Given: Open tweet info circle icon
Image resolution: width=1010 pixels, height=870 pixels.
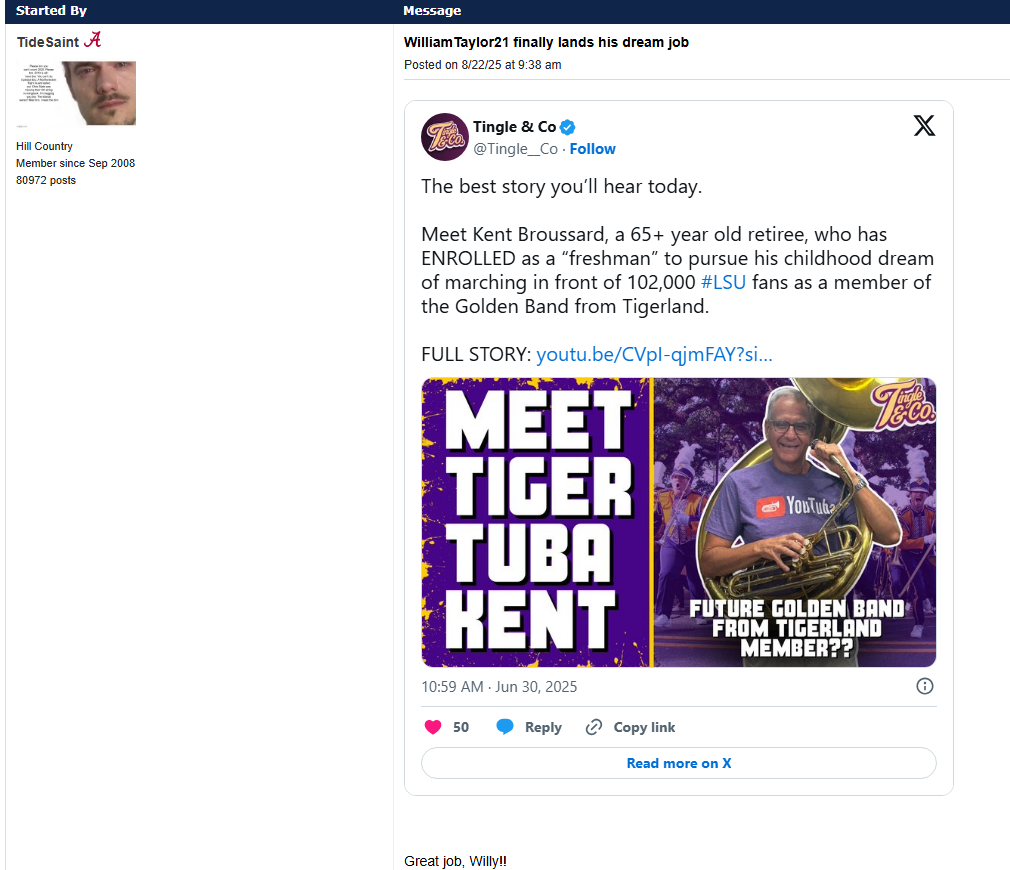Looking at the screenshot, I should coord(924,686).
